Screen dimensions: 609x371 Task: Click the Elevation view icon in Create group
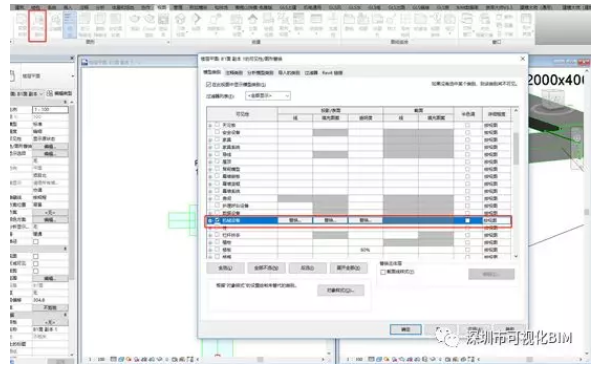pos(253,25)
